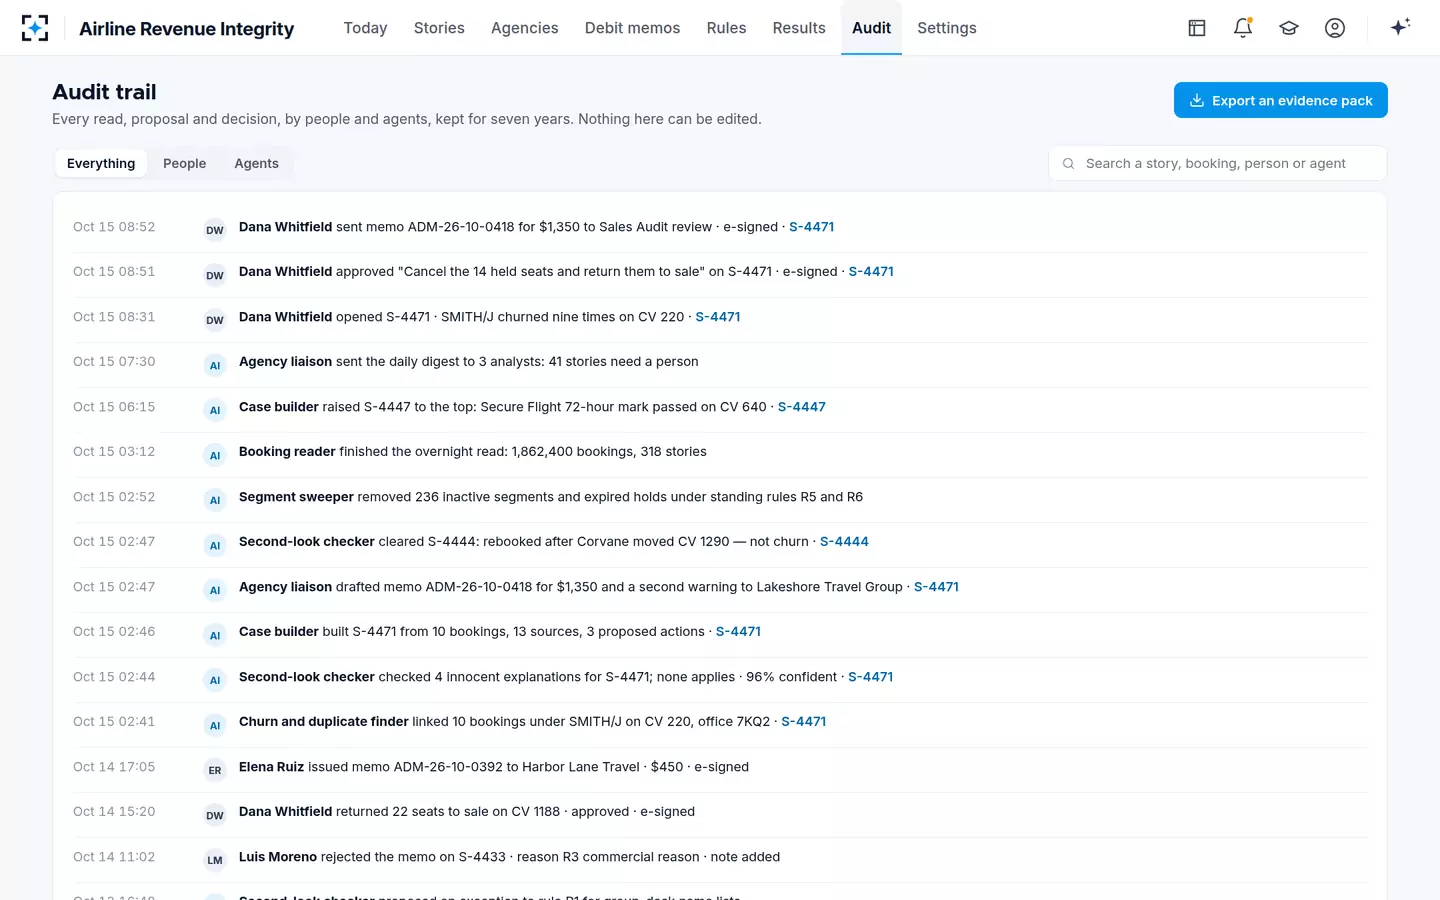Image resolution: width=1440 pixels, height=900 pixels.
Task: Click Agency liaison daily digest entry text
Action: point(469,362)
